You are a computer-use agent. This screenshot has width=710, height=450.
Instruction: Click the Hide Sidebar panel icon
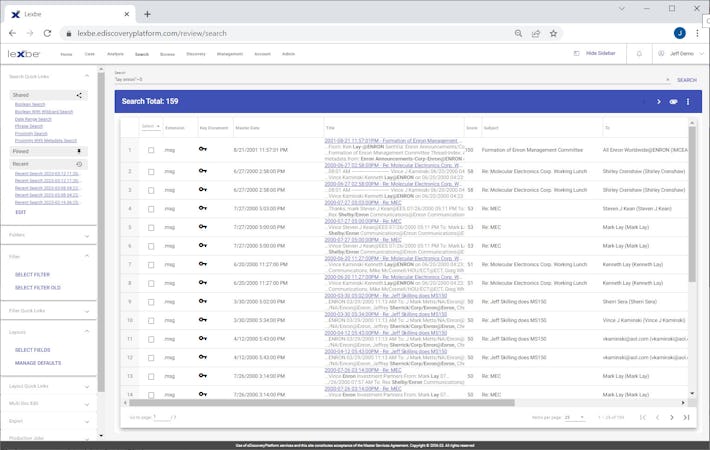point(576,53)
